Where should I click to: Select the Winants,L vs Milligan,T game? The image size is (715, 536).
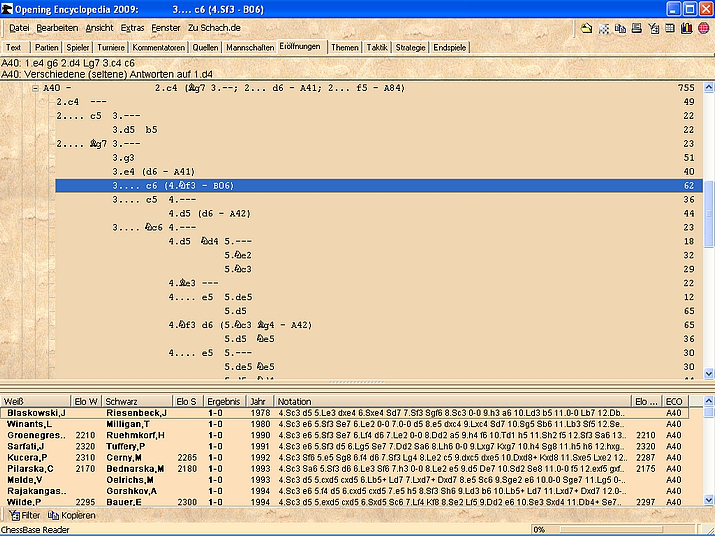click(344, 424)
